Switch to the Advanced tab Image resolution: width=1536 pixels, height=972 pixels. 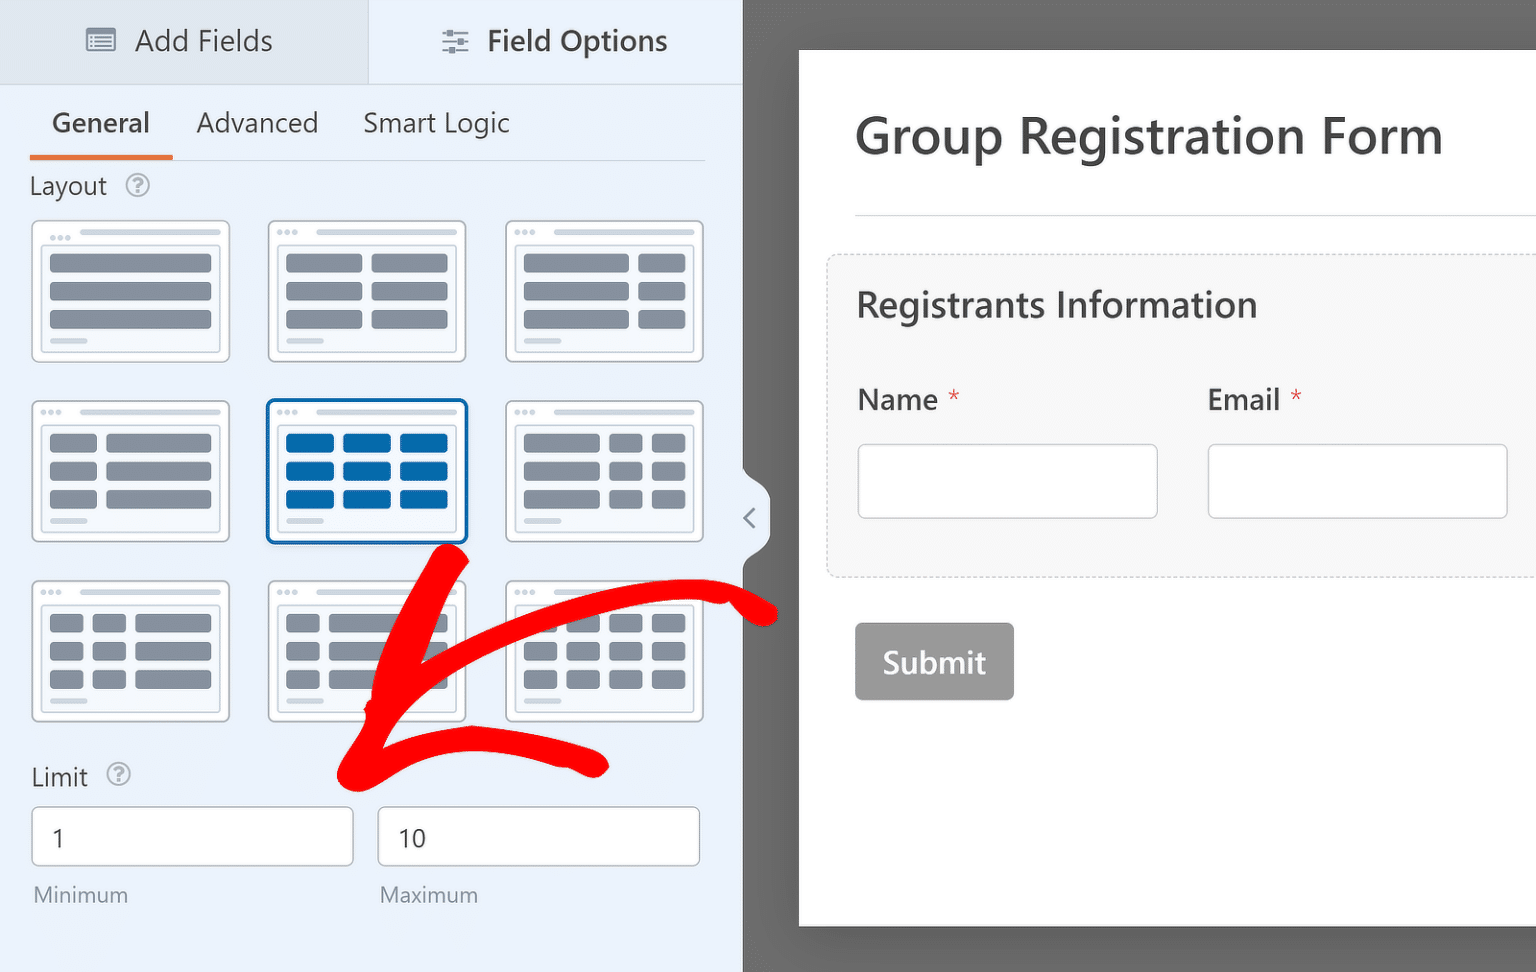click(257, 123)
